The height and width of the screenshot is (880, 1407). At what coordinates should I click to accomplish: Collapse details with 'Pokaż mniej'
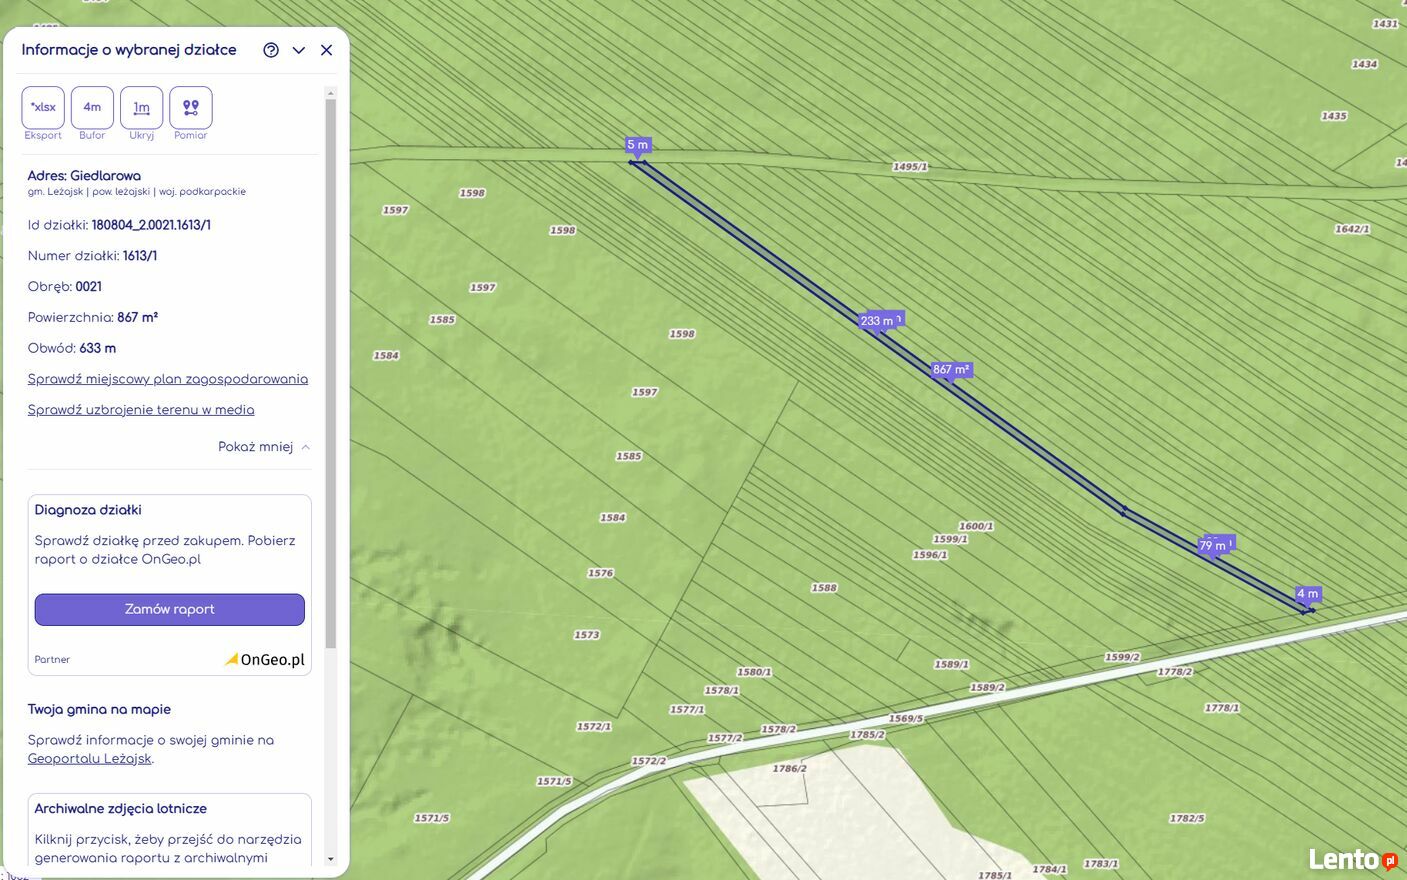(264, 447)
